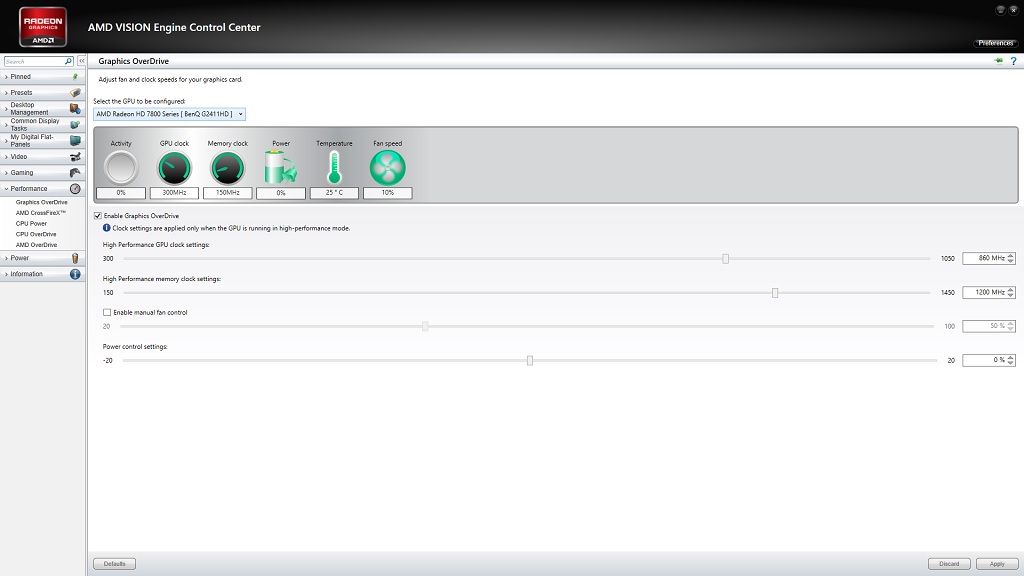
Task: Uncheck Enable Graphics OverDrive
Action: click(98, 216)
